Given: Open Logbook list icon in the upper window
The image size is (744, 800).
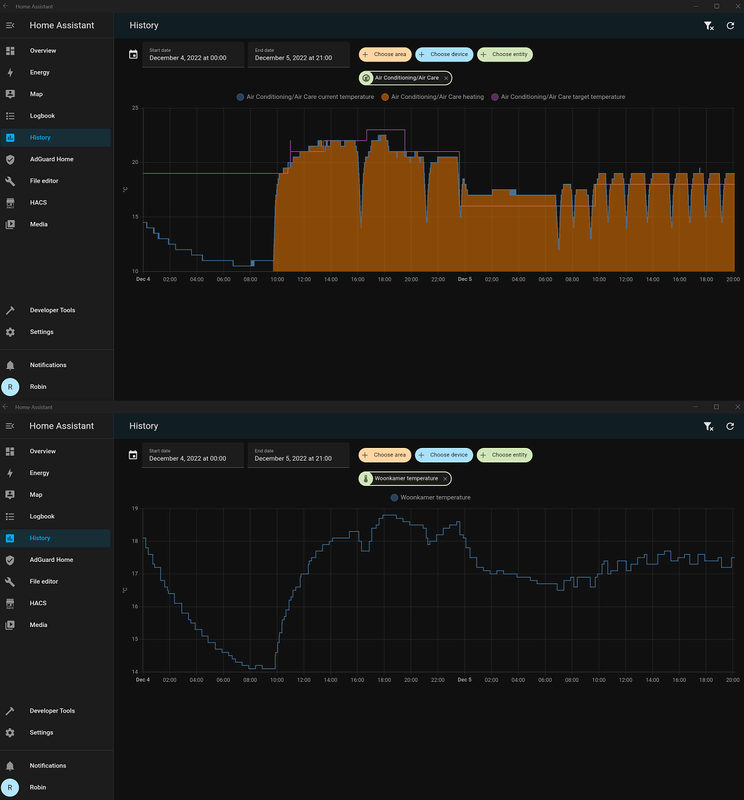Looking at the screenshot, I should tap(10, 116).
